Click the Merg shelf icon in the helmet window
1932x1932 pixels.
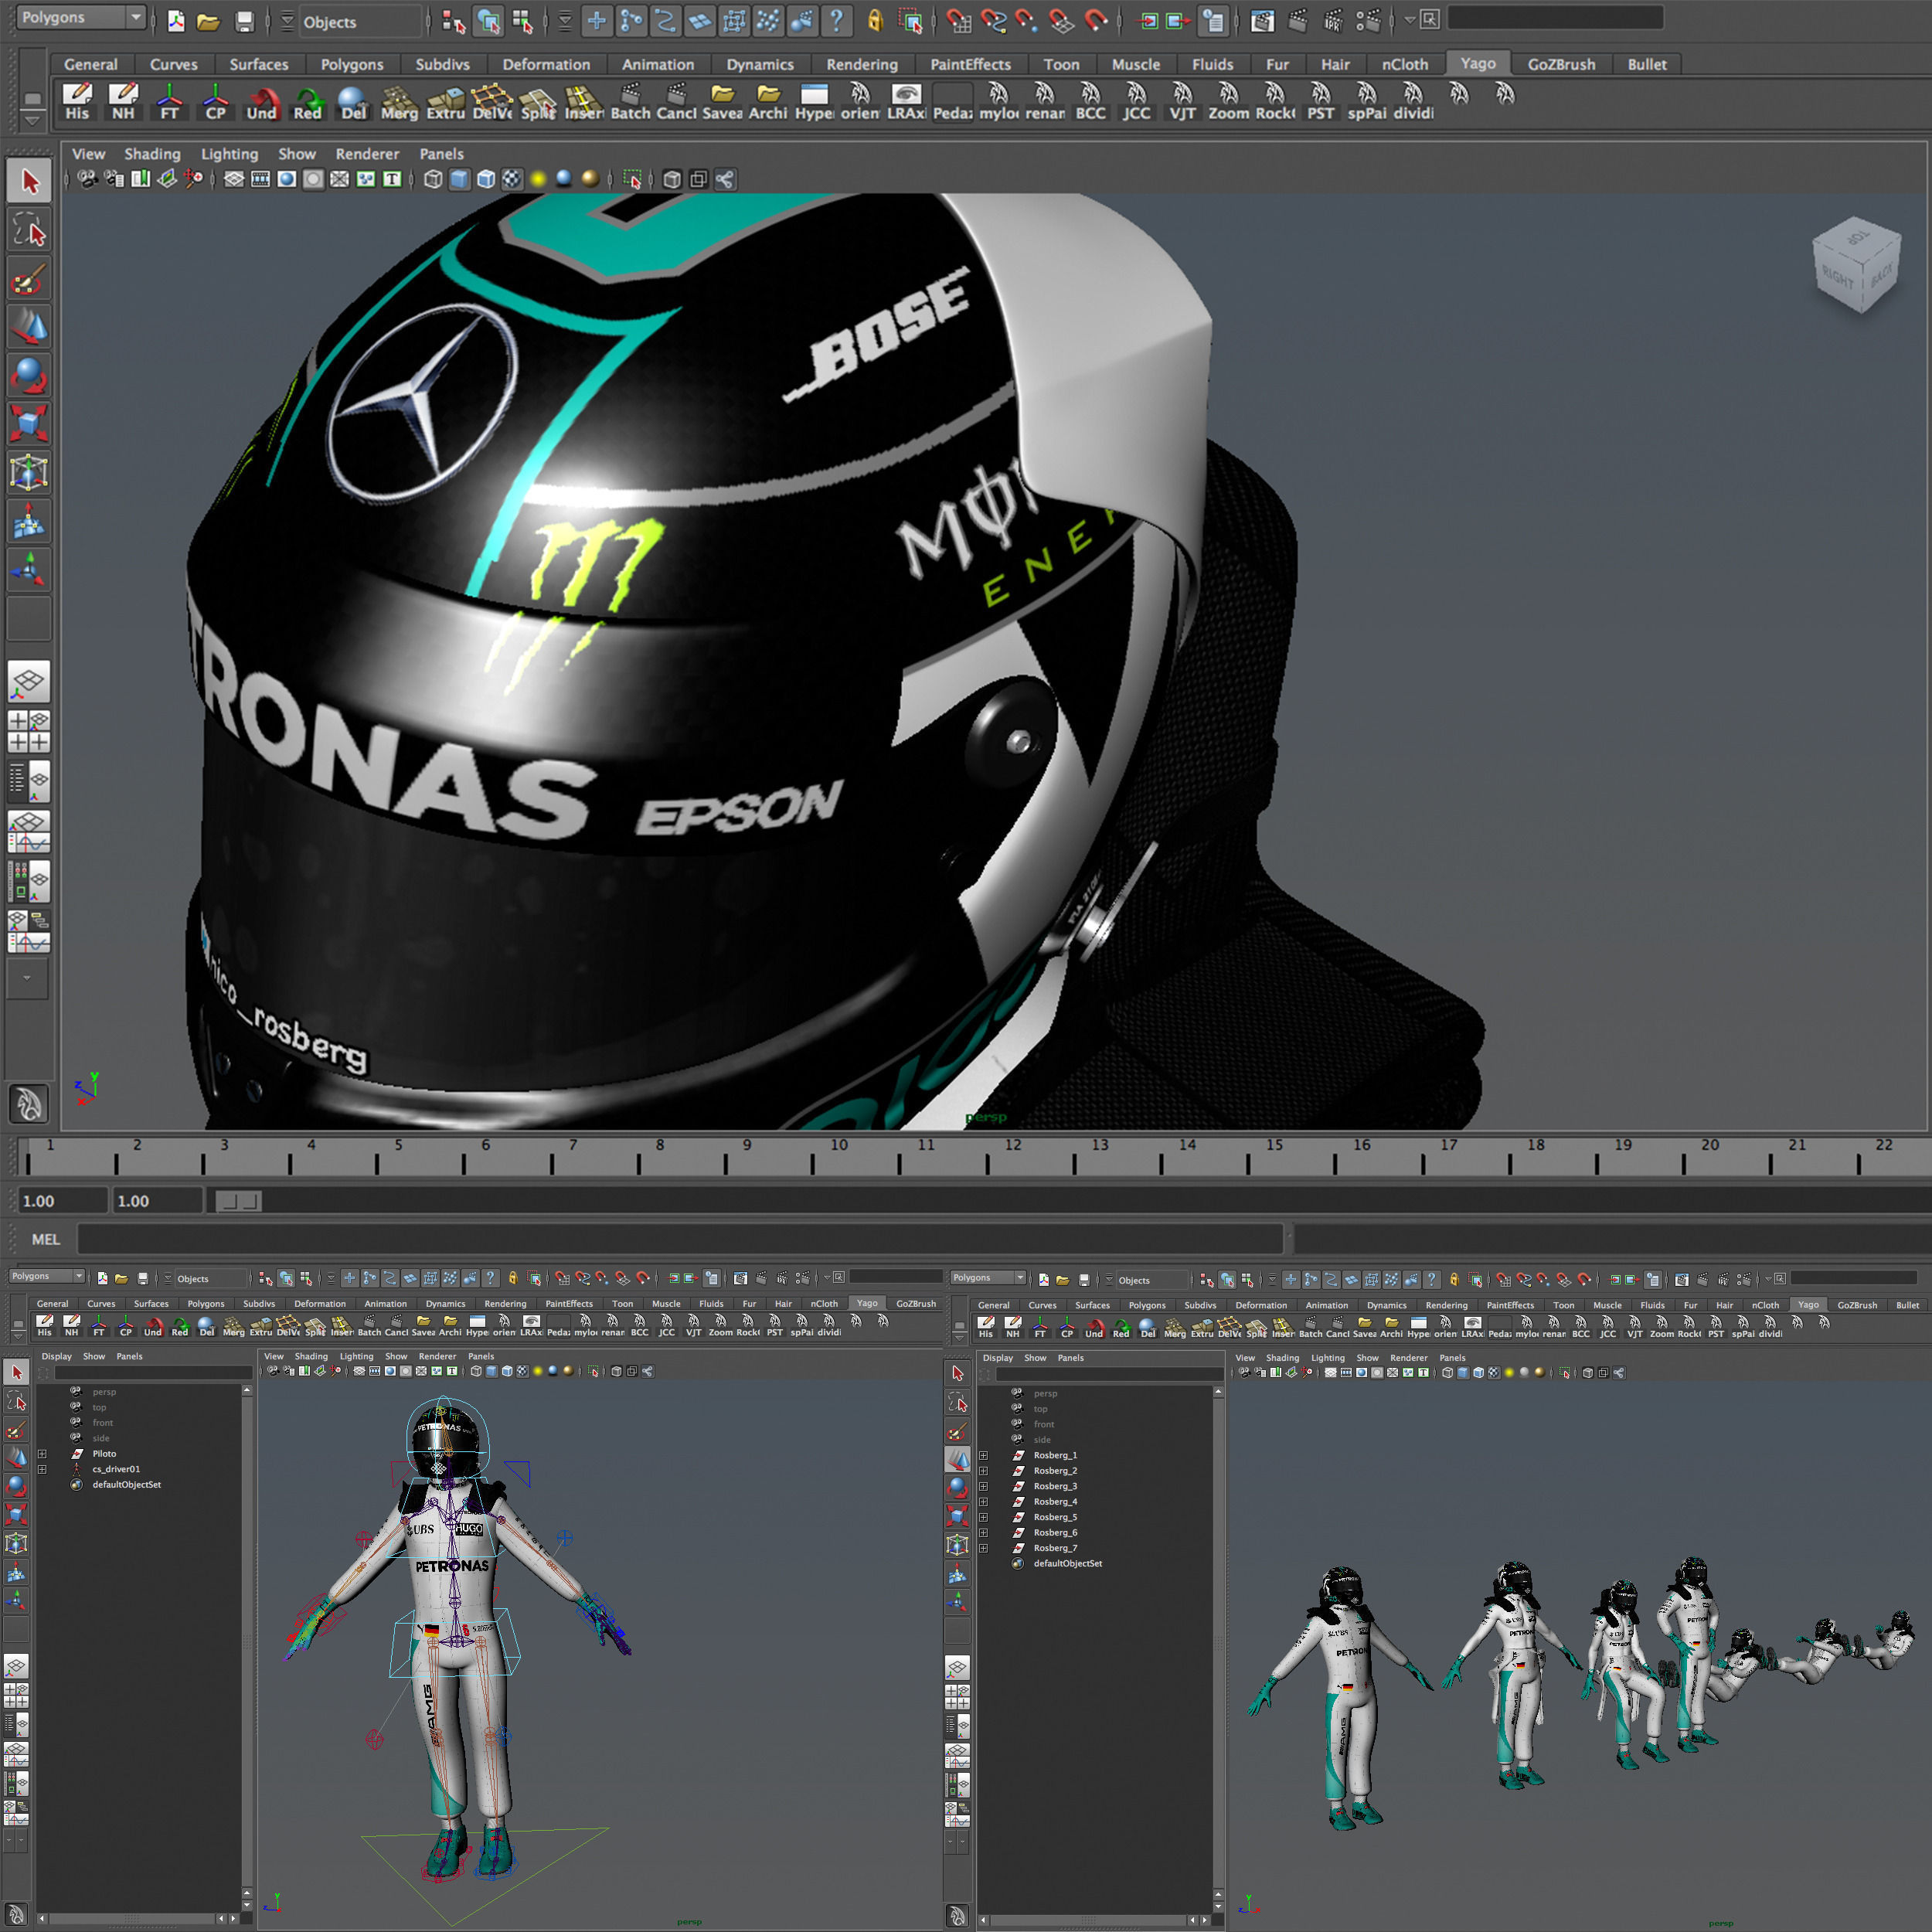click(399, 102)
